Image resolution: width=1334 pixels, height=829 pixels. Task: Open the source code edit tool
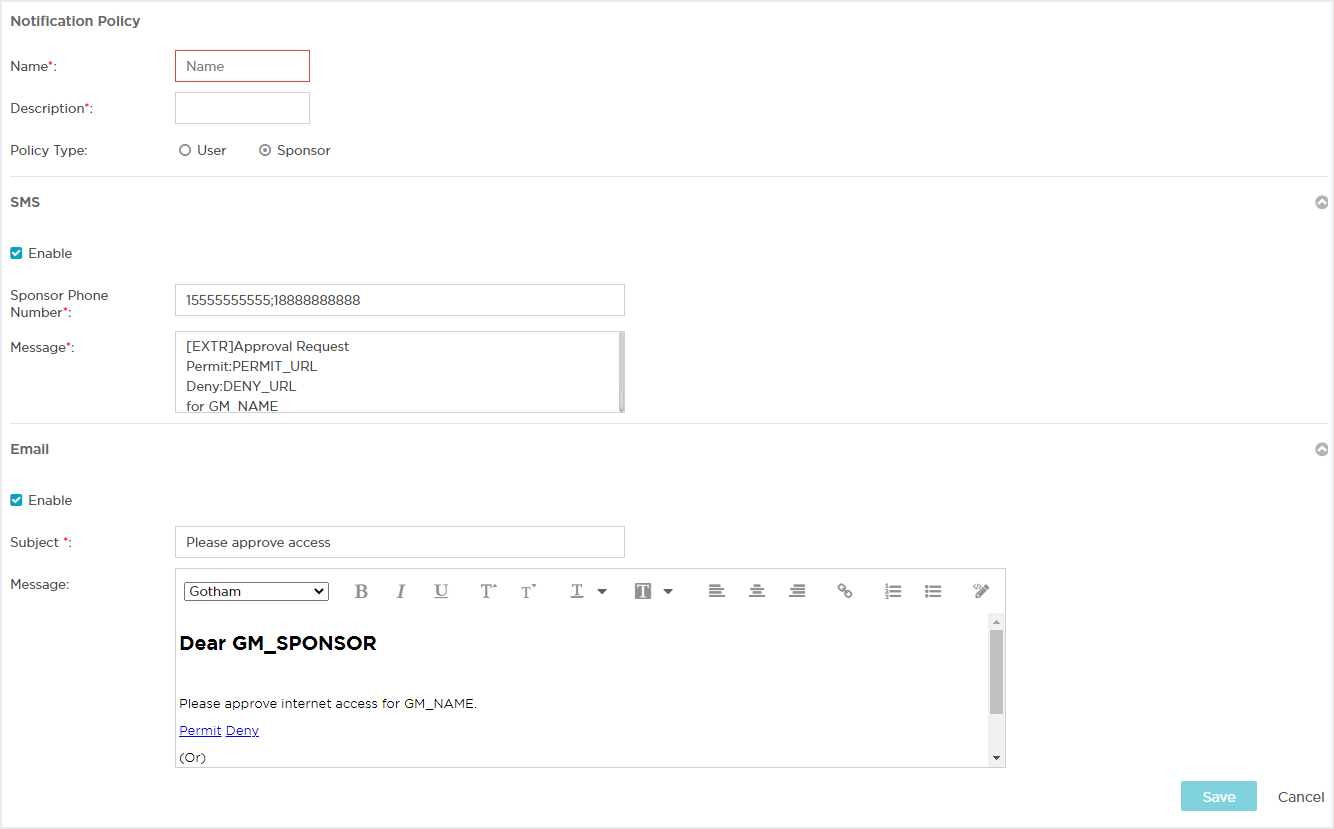point(981,591)
